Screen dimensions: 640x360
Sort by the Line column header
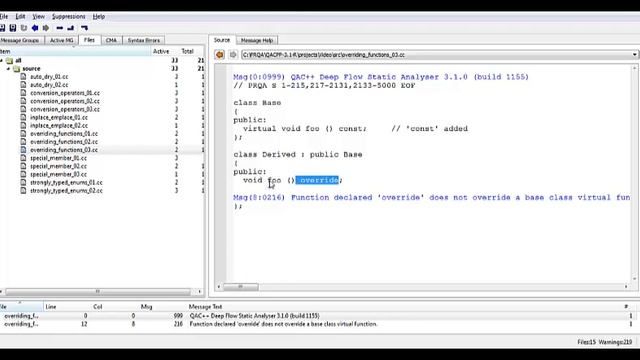point(51,307)
